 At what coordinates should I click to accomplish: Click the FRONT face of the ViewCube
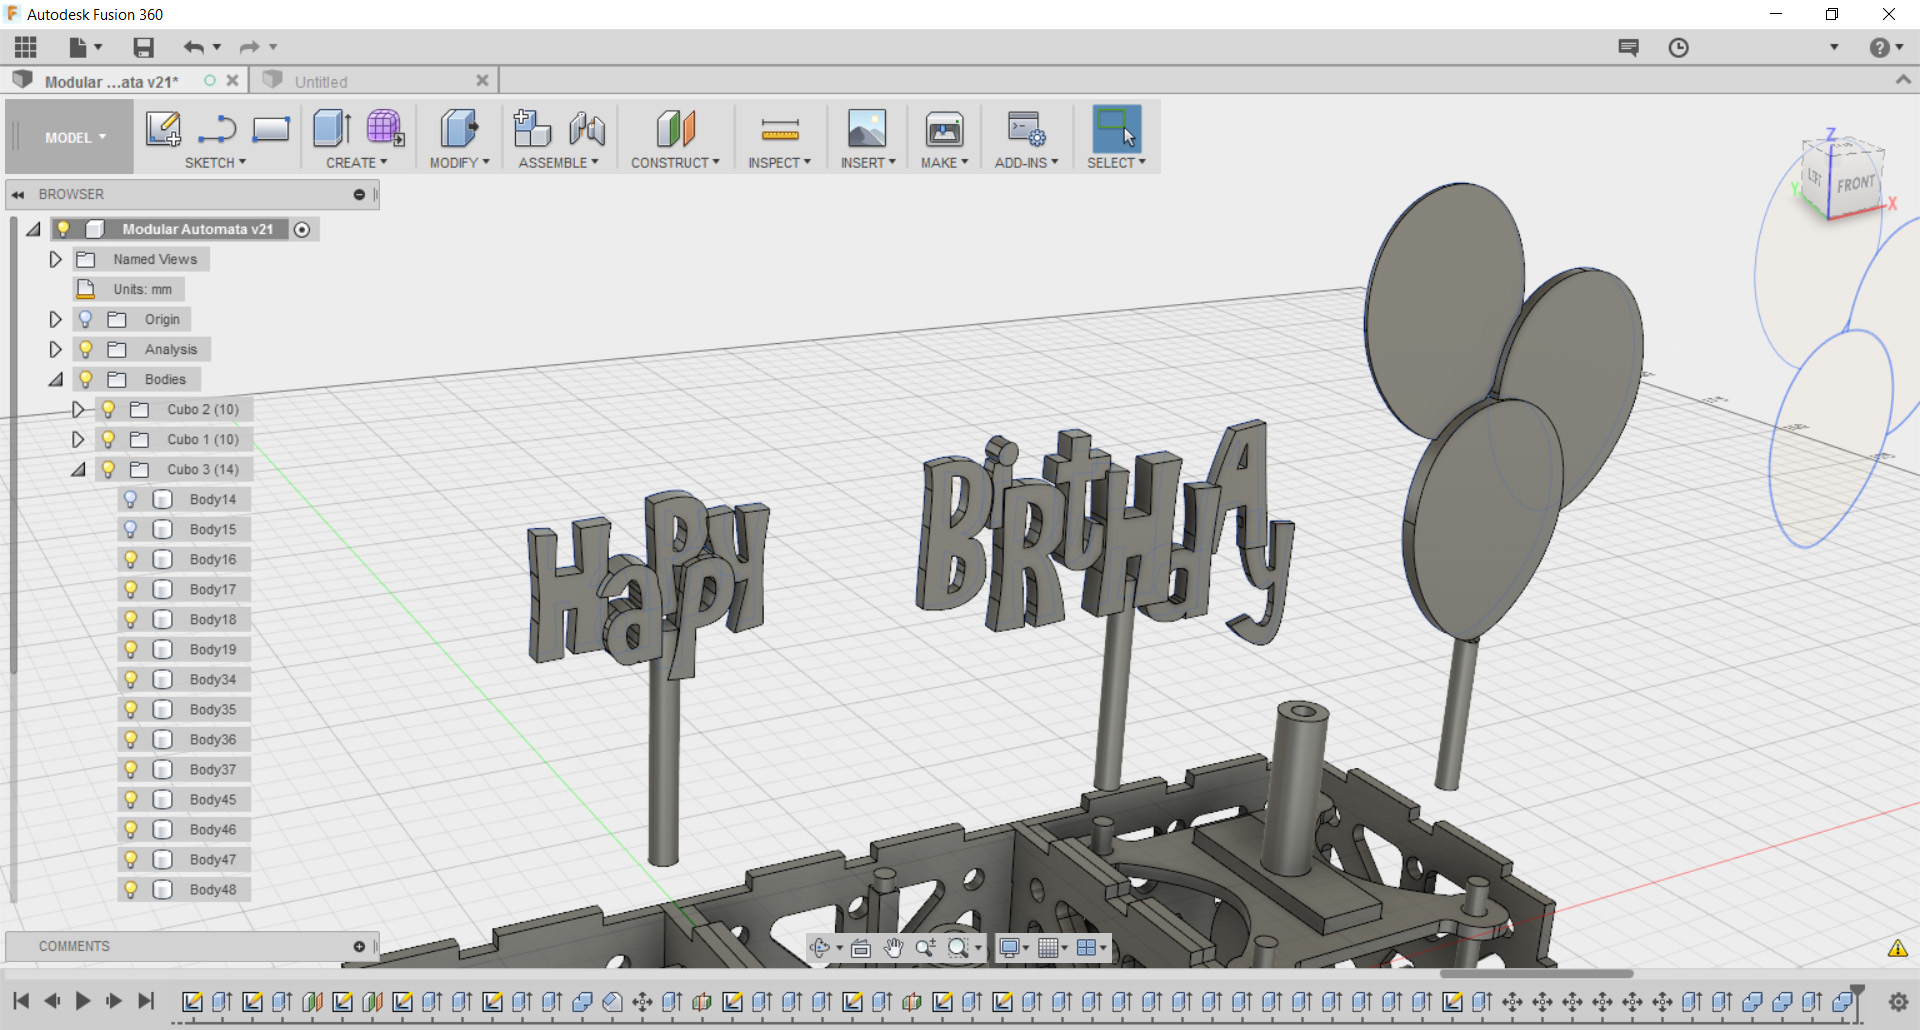click(1855, 184)
